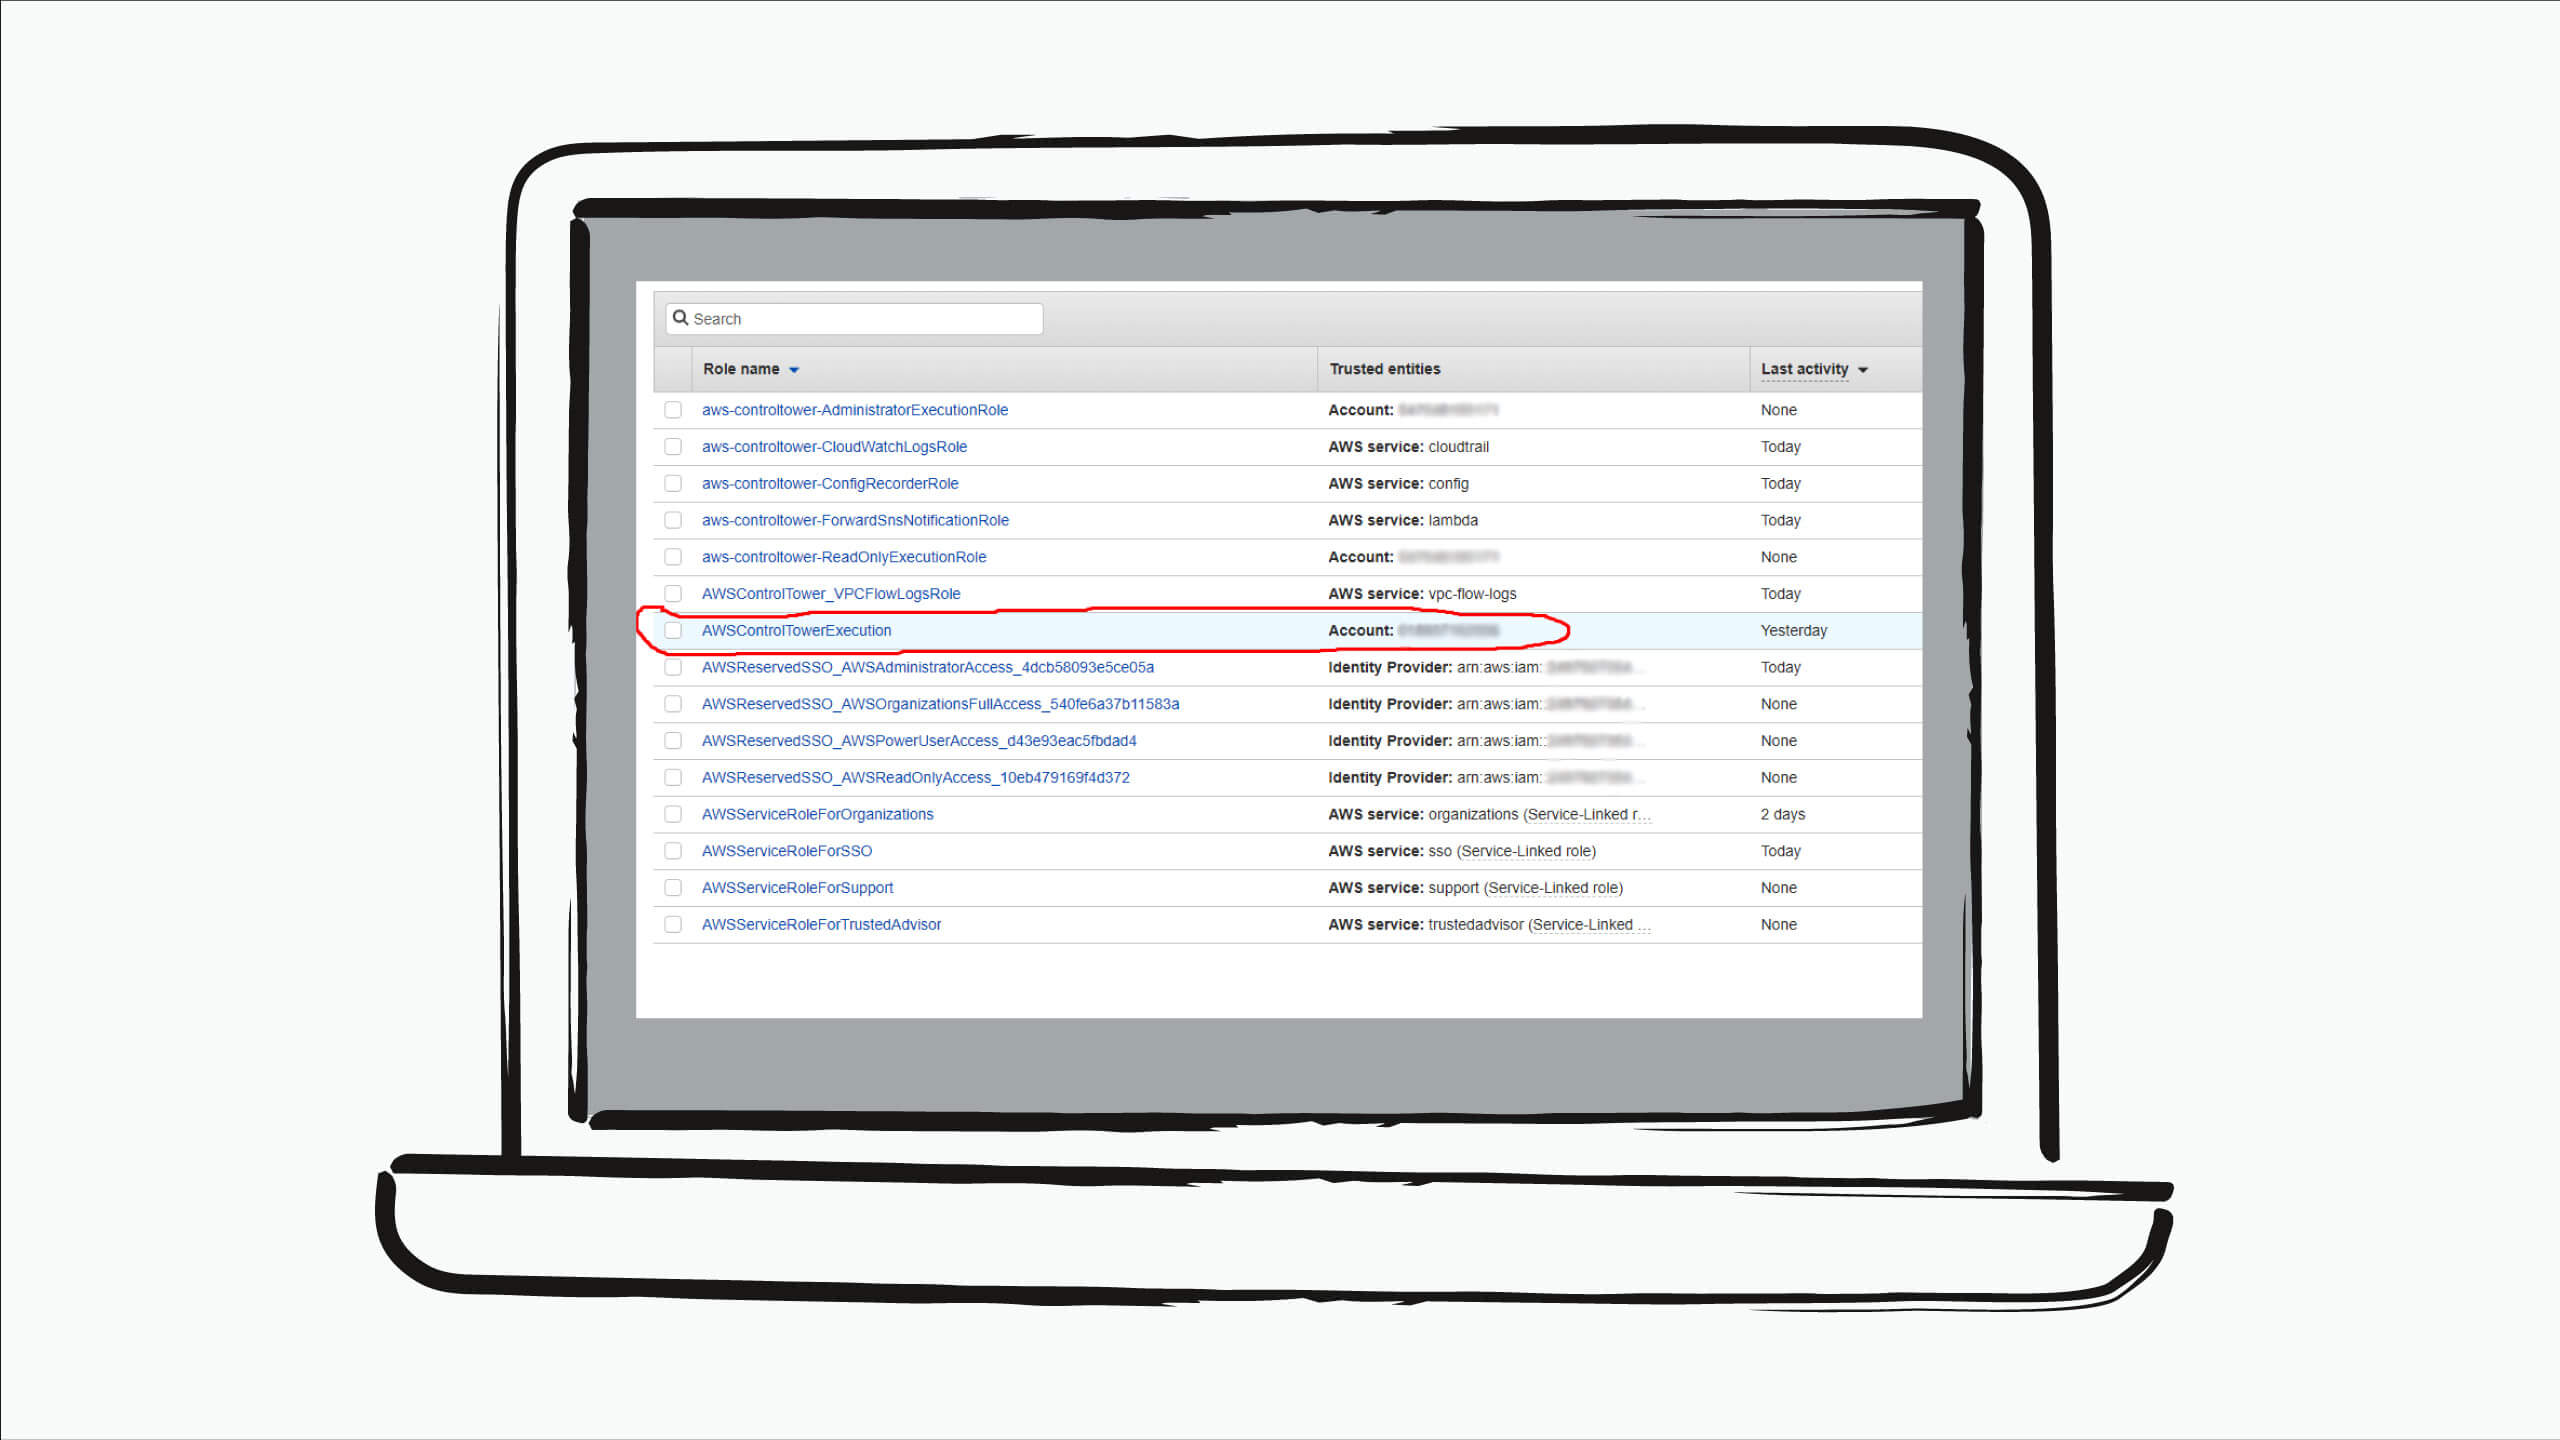2560x1440 pixels.
Task: Open the aws-controltower-ReadOnlyExecutionRole role
Action: [x=843, y=557]
